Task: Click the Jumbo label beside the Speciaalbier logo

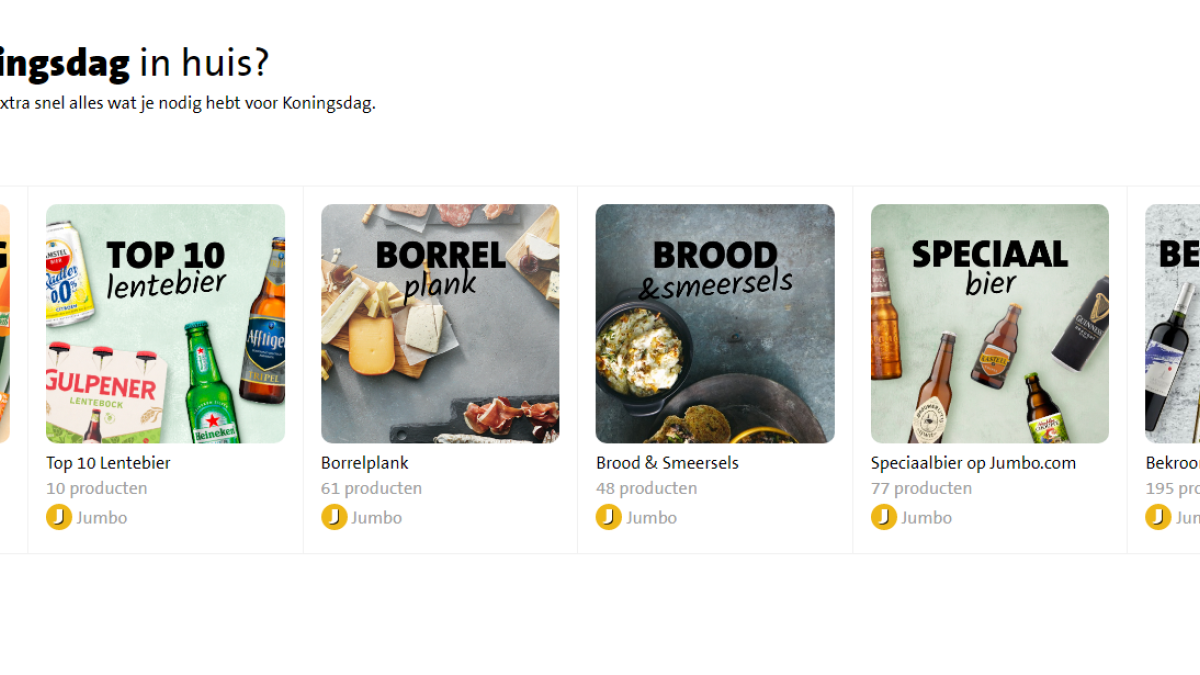Action: (x=927, y=518)
